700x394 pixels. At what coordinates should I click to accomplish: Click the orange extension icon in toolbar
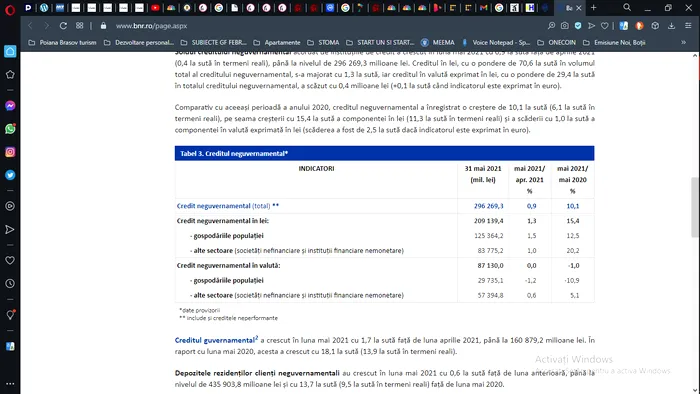[x=639, y=26]
